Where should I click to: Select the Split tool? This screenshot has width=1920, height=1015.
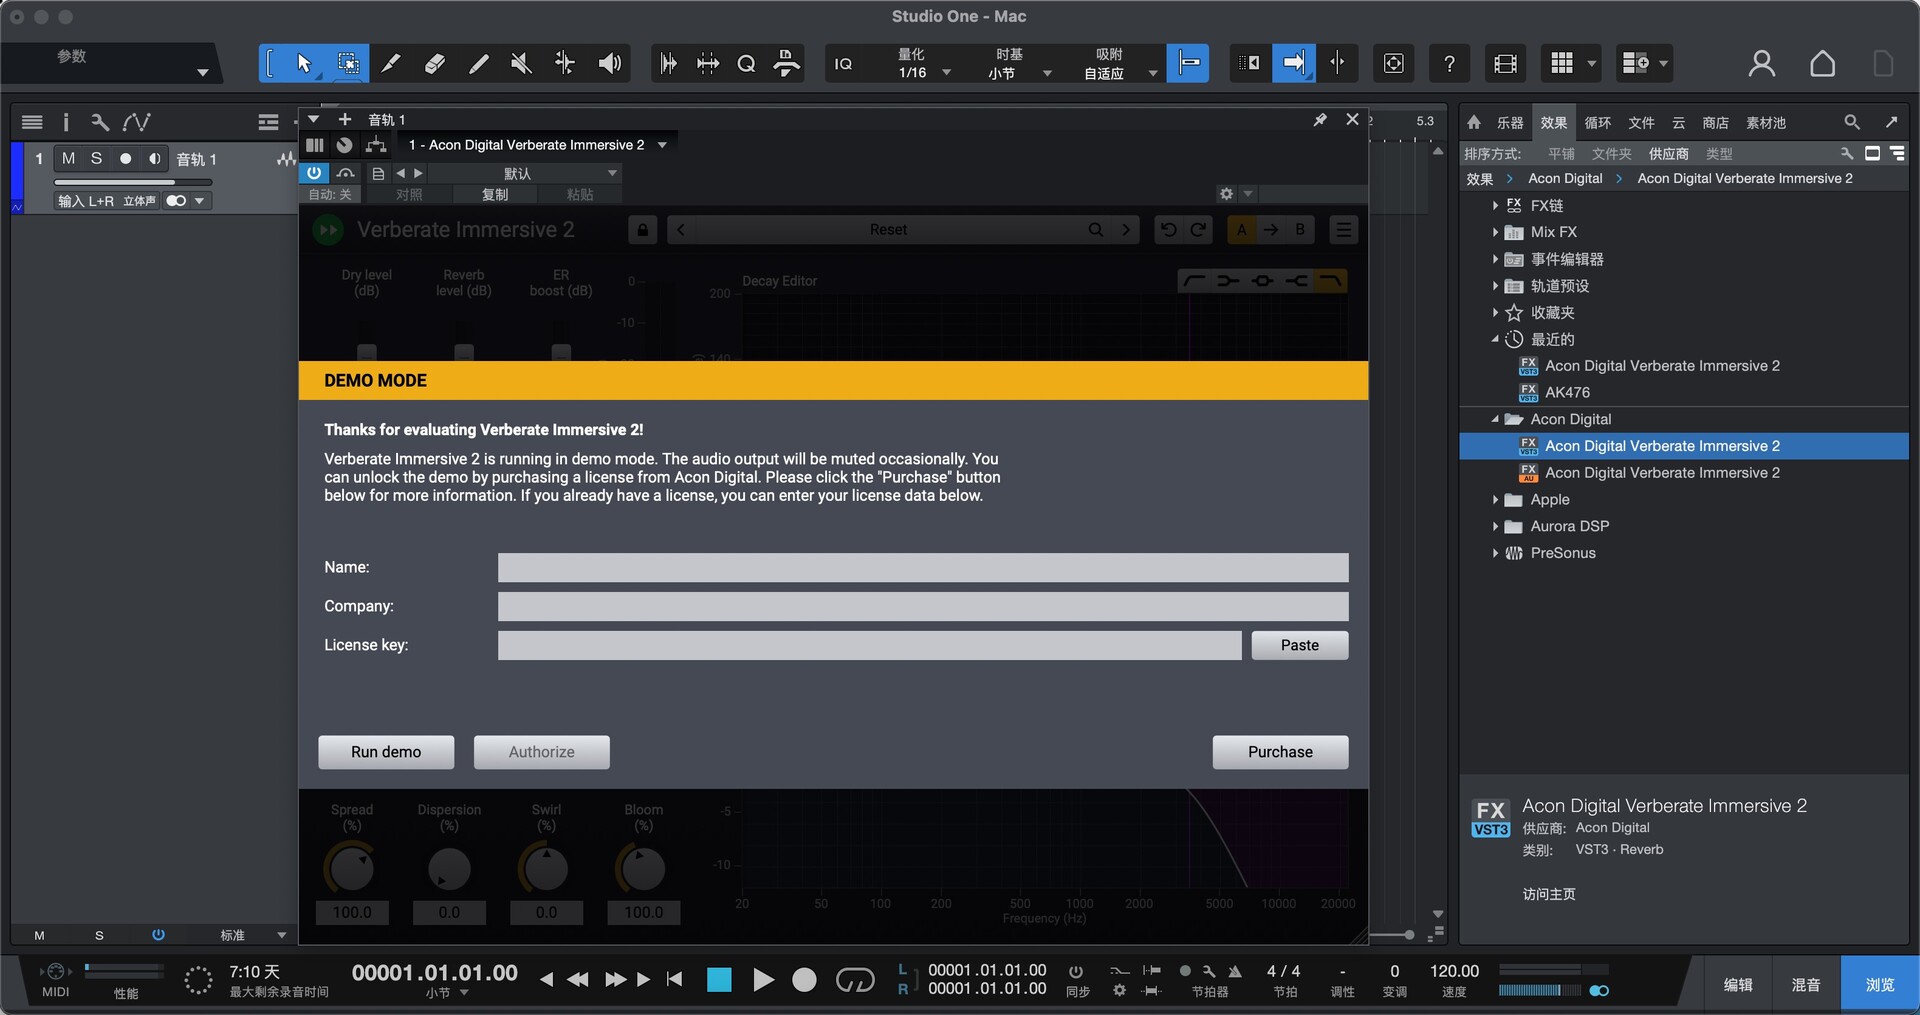tap(391, 64)
